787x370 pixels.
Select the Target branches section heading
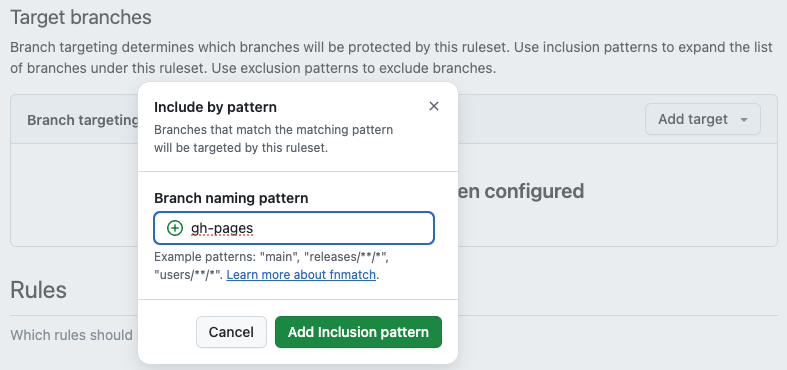(x=81, y=18)
